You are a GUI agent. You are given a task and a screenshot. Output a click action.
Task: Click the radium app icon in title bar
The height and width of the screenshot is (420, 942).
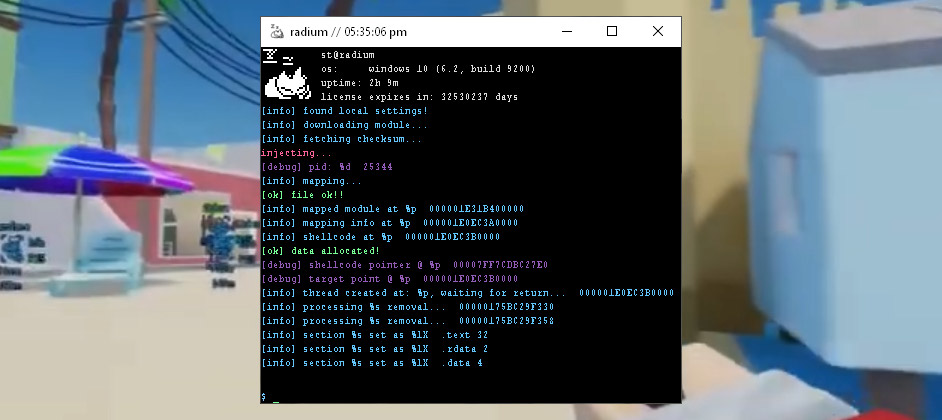tap(276, 31)
